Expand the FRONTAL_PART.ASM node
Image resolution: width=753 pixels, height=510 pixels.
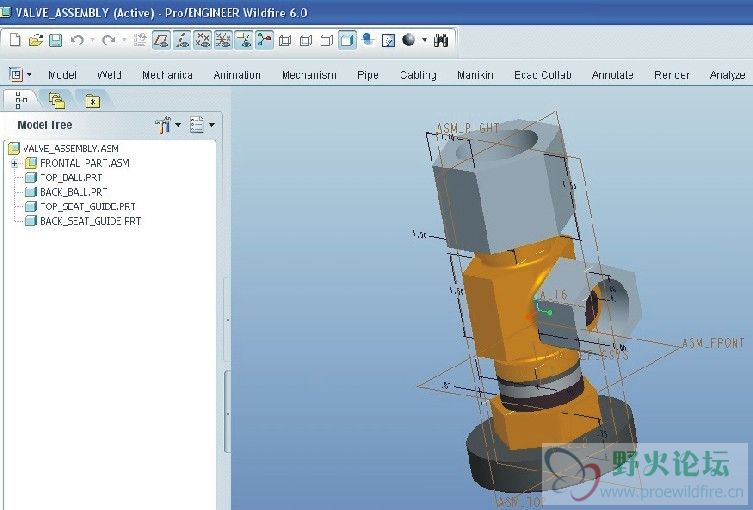[x=14, y=163]
